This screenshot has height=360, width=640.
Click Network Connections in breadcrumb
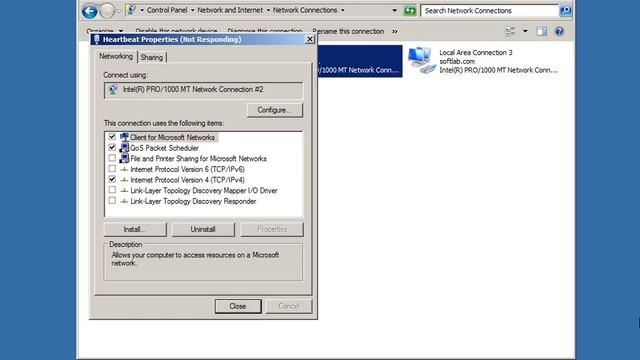pyautogui.click(x=305, y=10)
